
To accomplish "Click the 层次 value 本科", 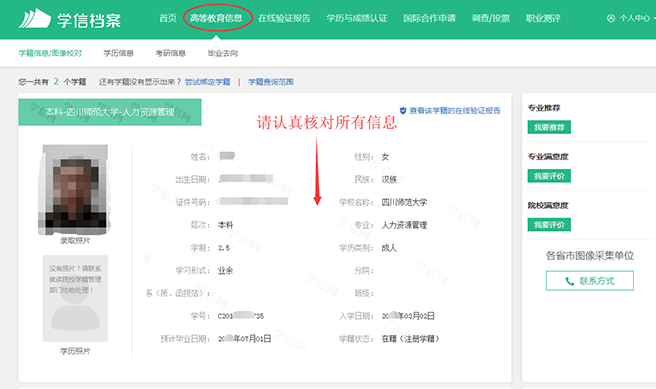I will click(x=226, y=225).
